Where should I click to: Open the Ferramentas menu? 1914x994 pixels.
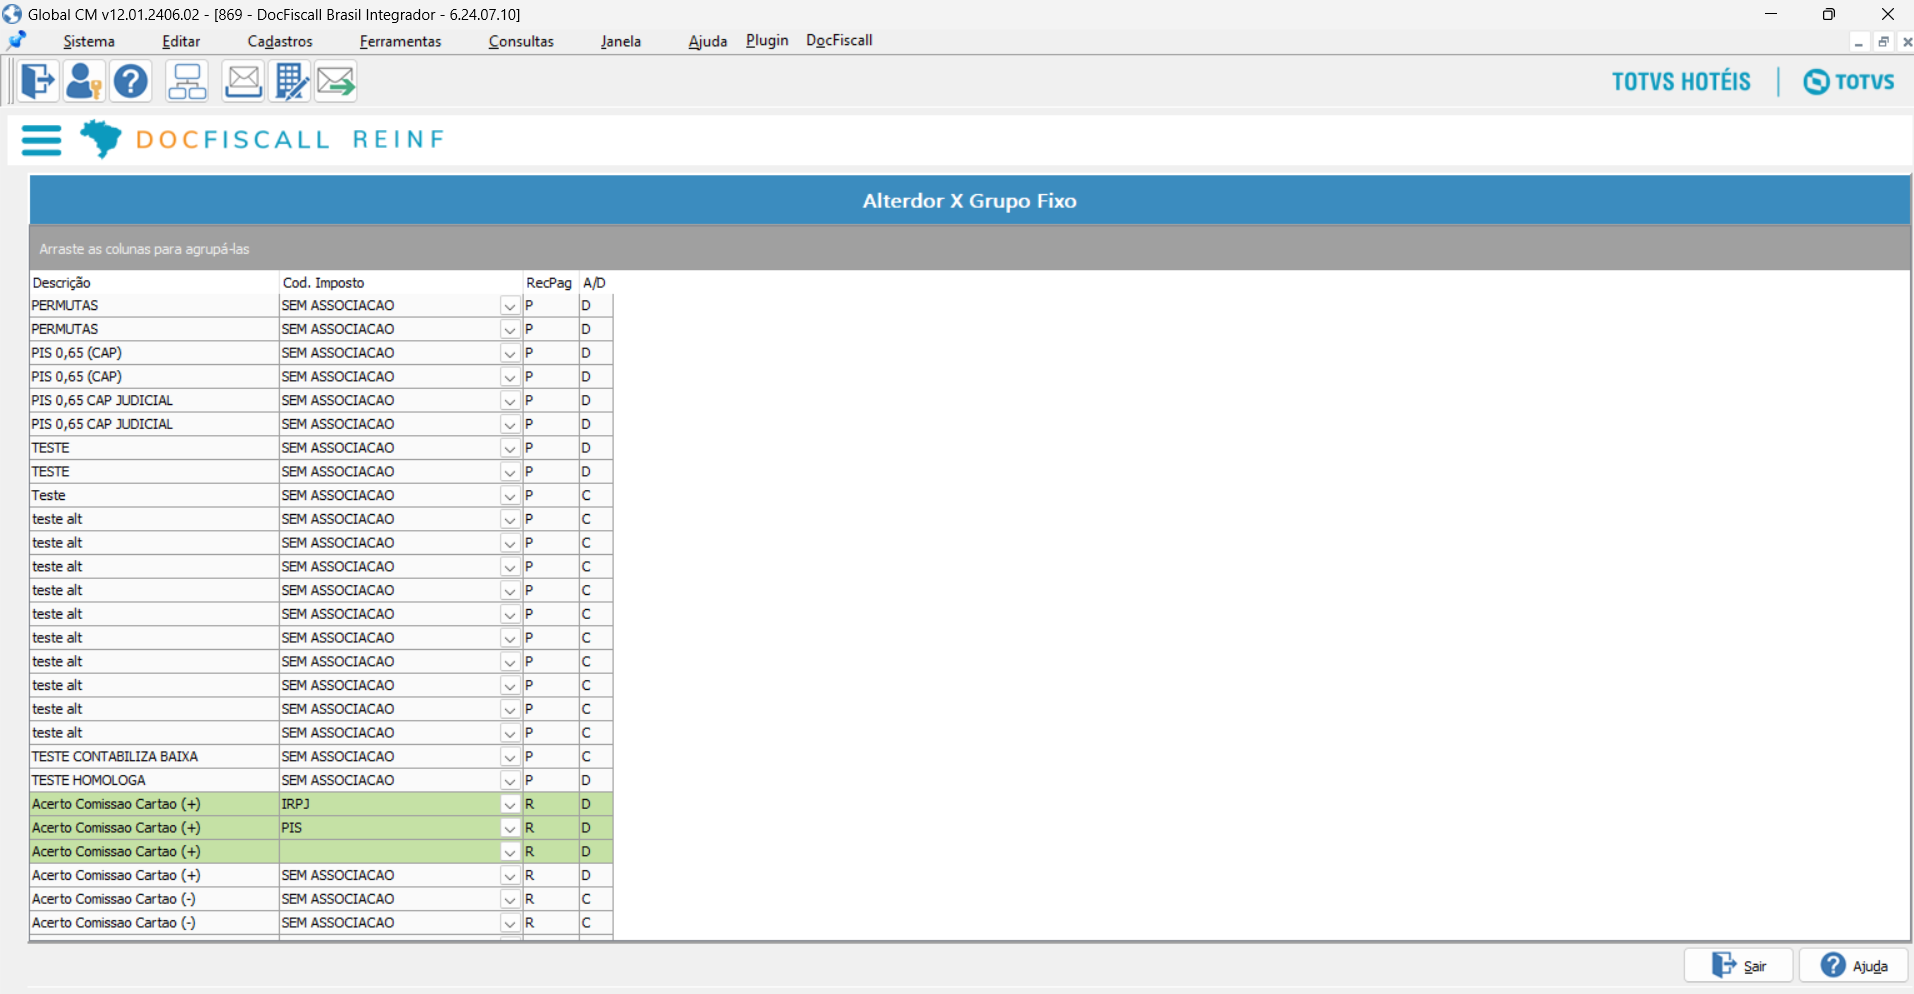400,41
